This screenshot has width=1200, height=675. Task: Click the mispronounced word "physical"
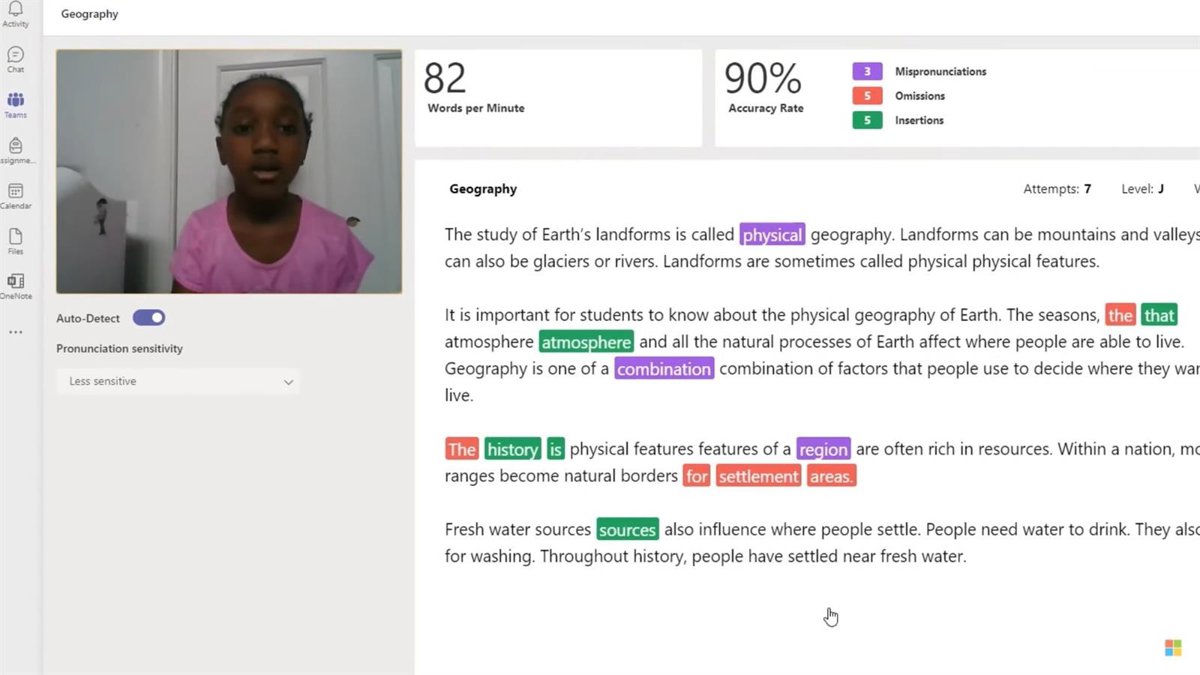[772, 235]
